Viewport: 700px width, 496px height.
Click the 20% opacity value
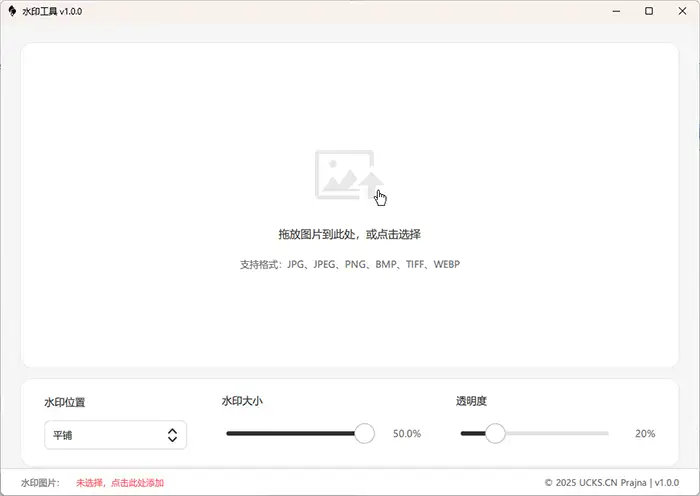[x=645, y=433]
